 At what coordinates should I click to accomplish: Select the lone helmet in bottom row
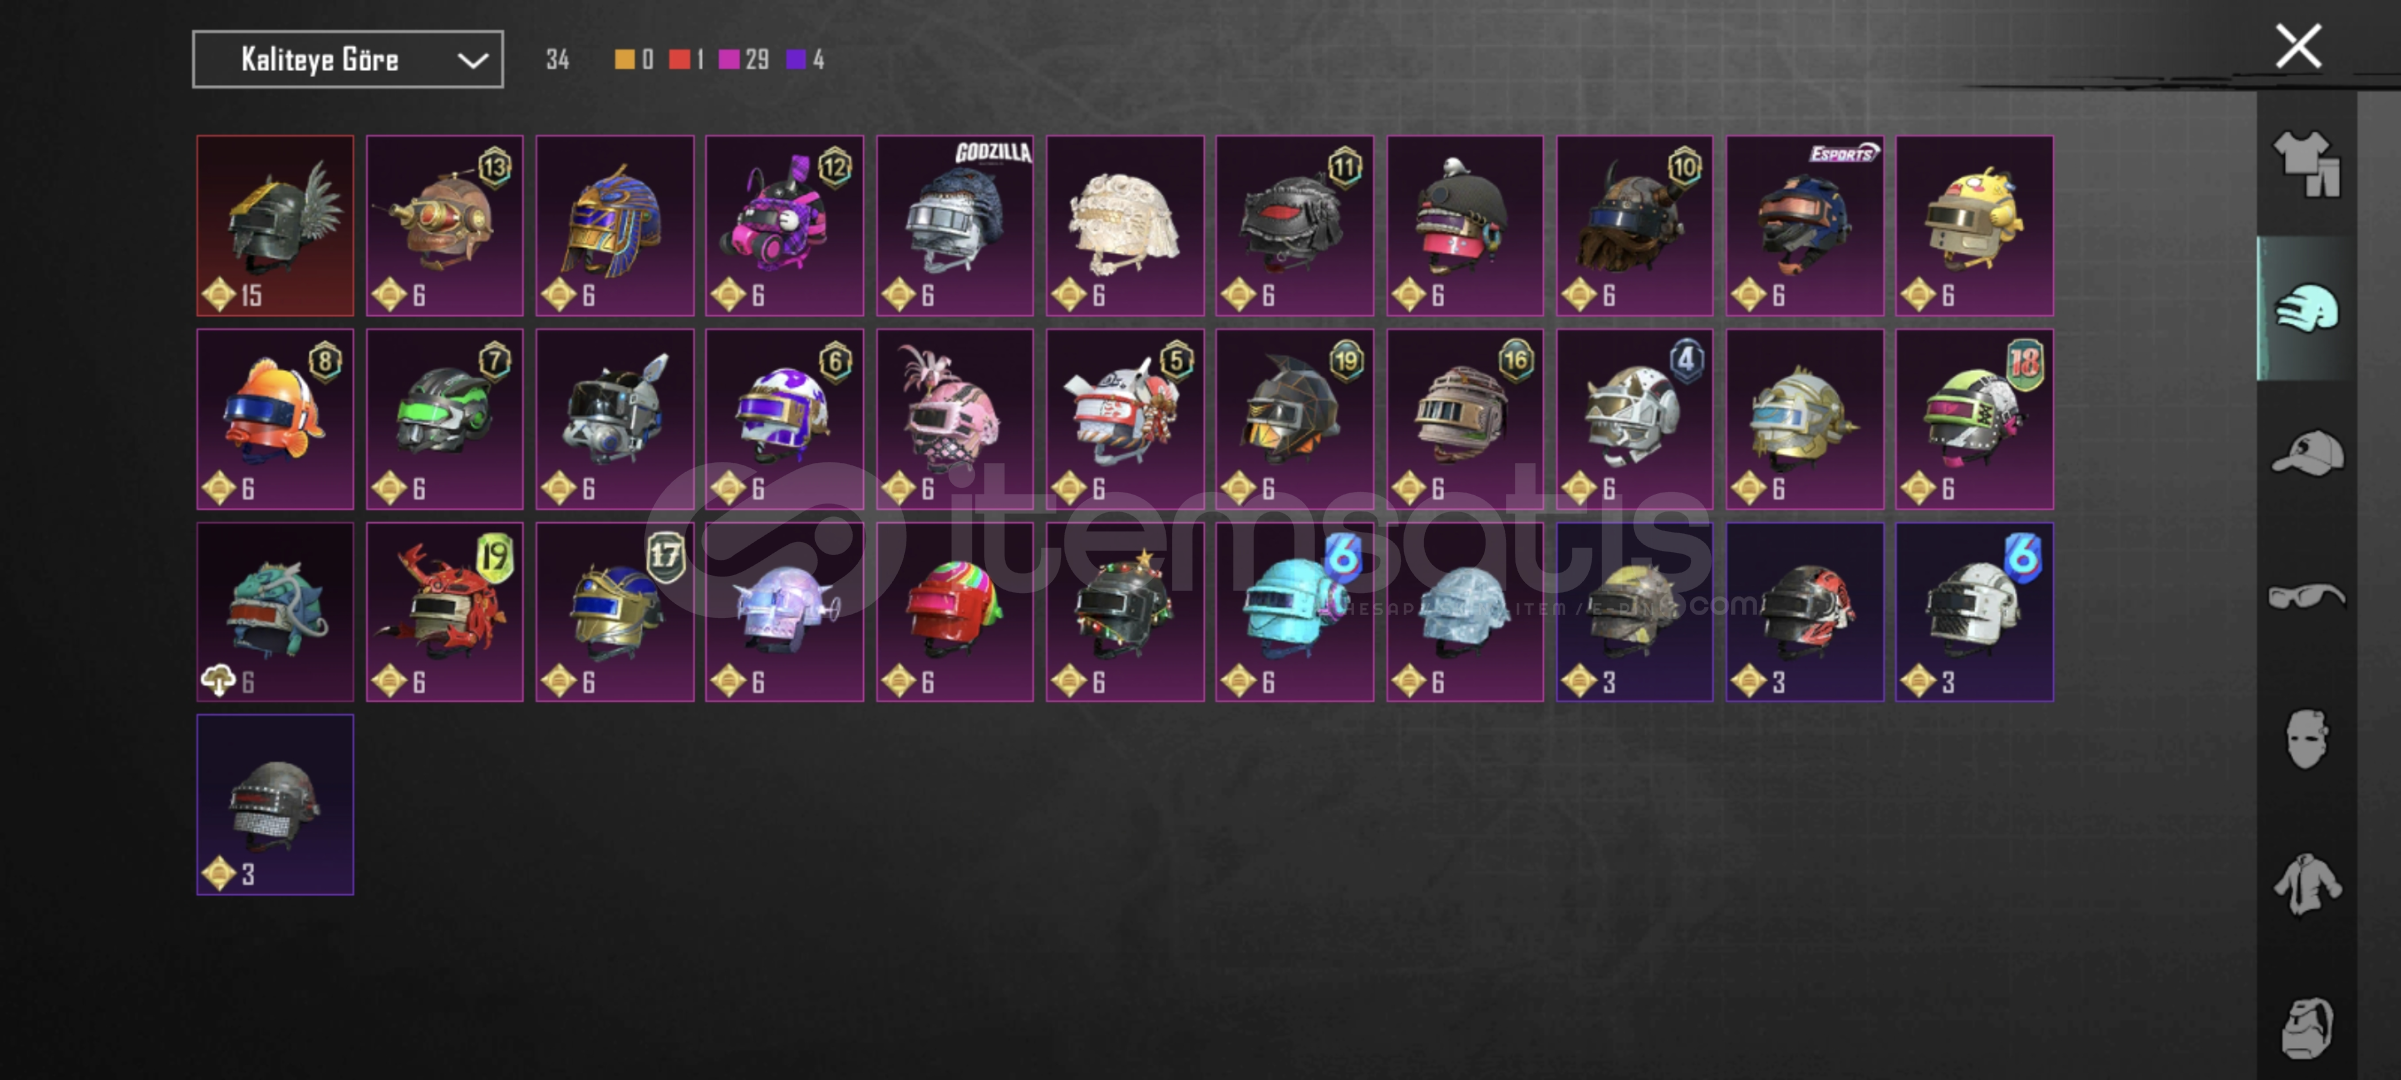coord(275,805)
